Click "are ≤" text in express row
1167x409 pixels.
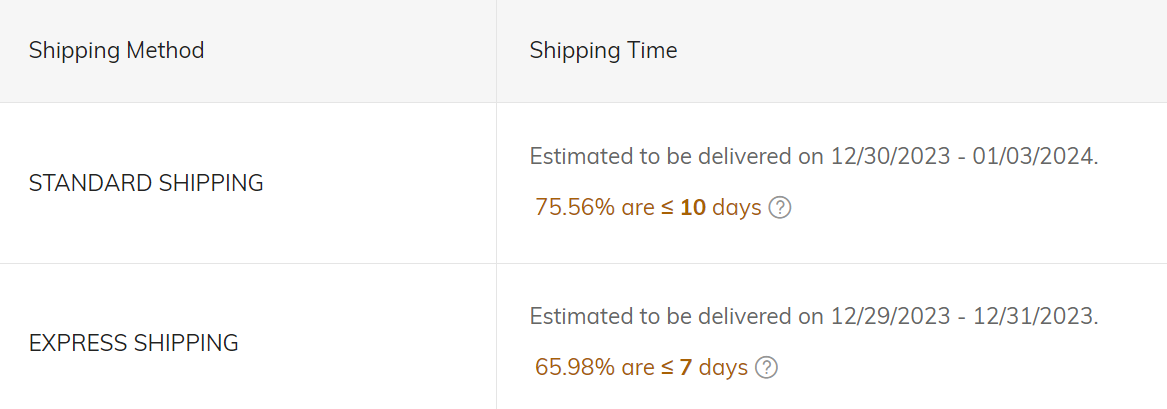[x=648, y=368]
